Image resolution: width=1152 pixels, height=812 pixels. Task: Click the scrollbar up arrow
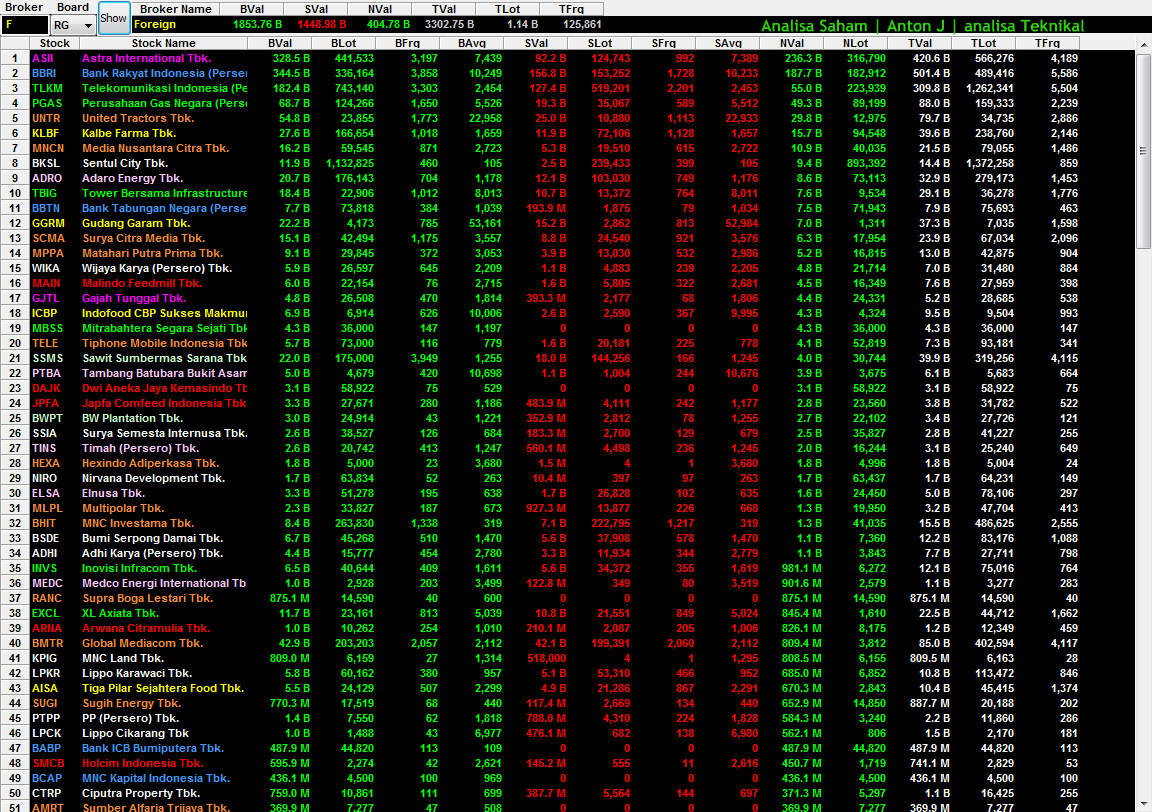click(x=1143, y=45)
